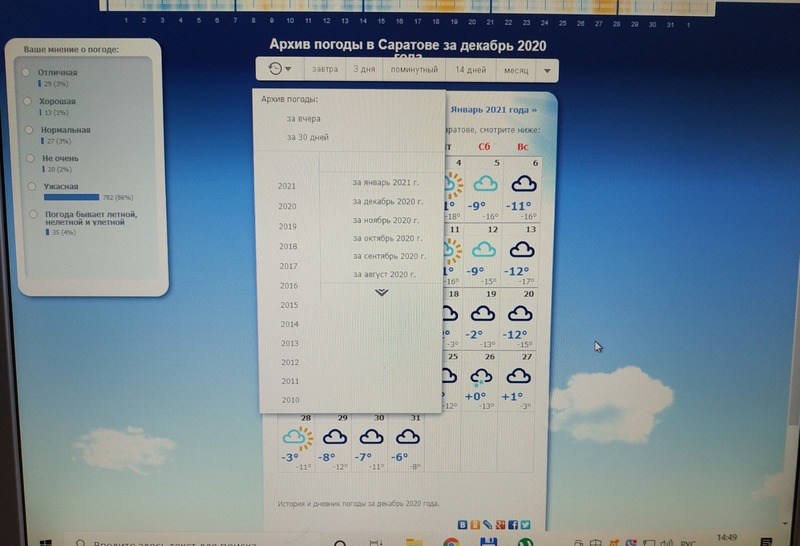Open the weather archive clock dropdown

click(x=280, y=69)
